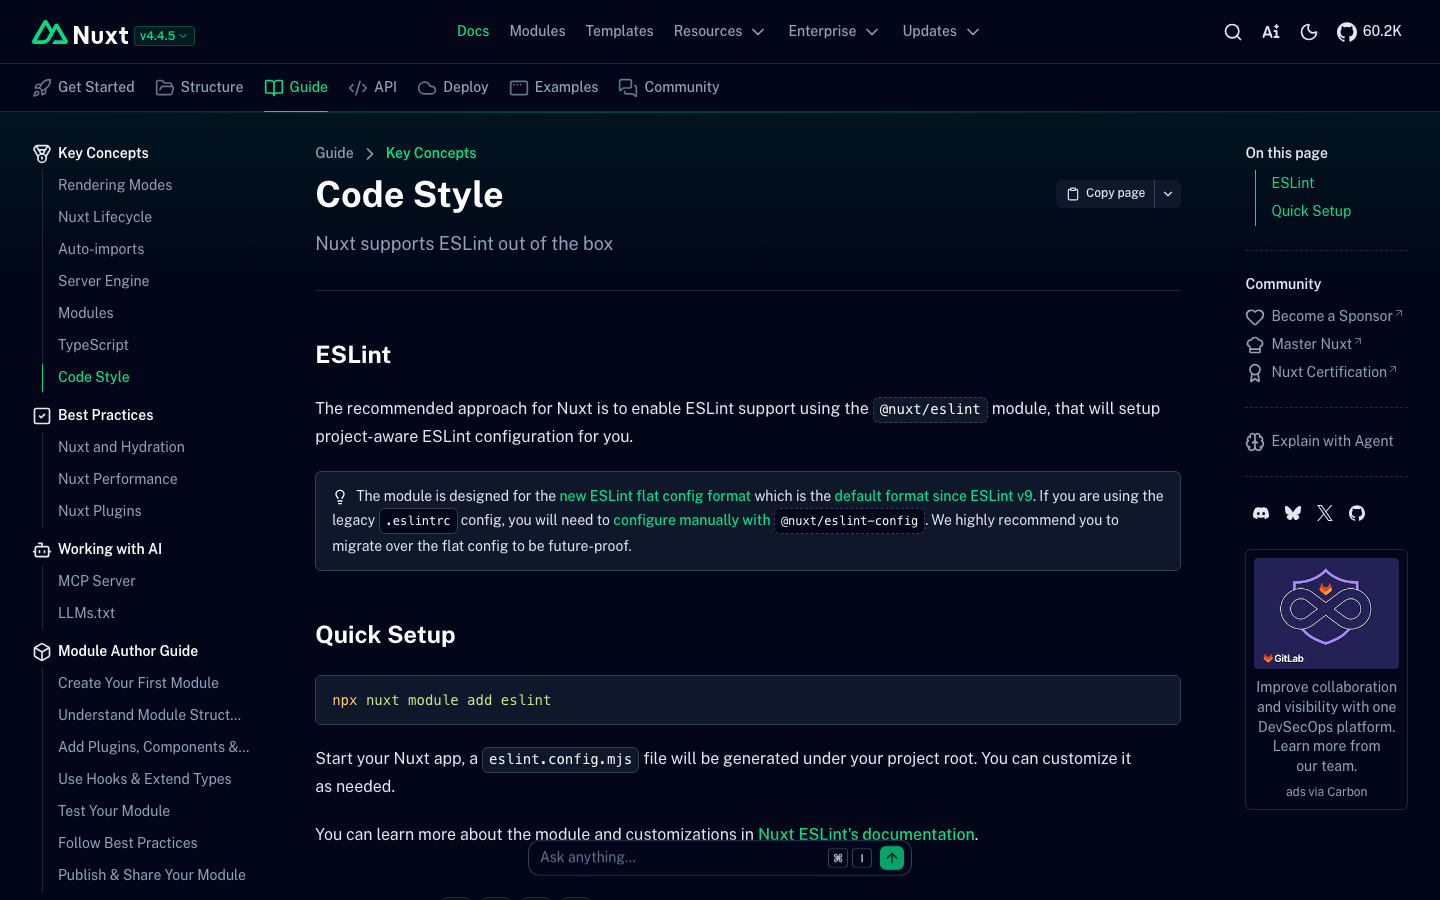Click Nuxt Certification link
This screenshot has width=1440, height=900.
click(x=1321, y=372)
